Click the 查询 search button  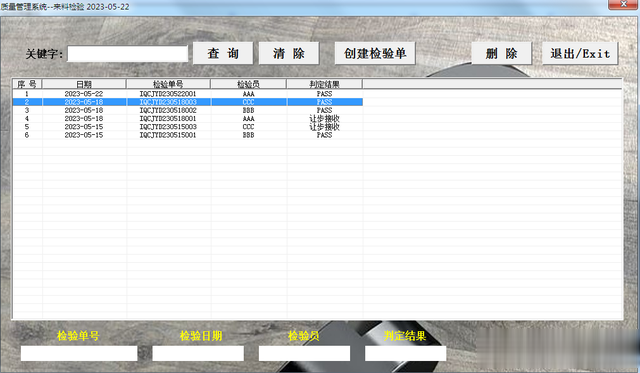tap(223, 53)
